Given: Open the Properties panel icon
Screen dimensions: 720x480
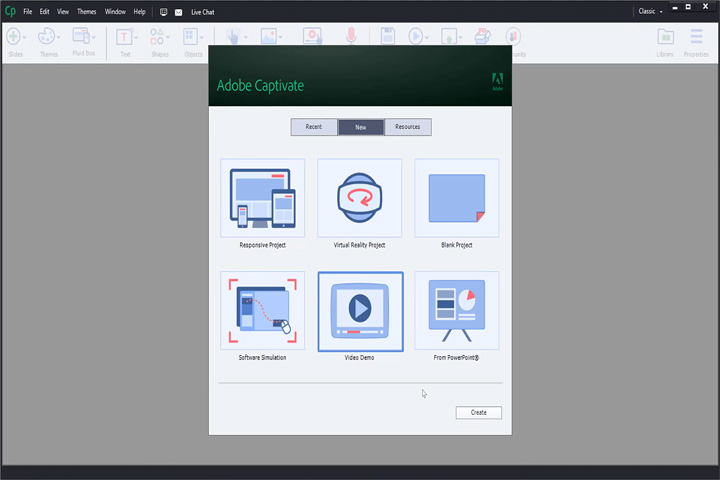Looking at the screenshot, I should (x=696, y=36).
